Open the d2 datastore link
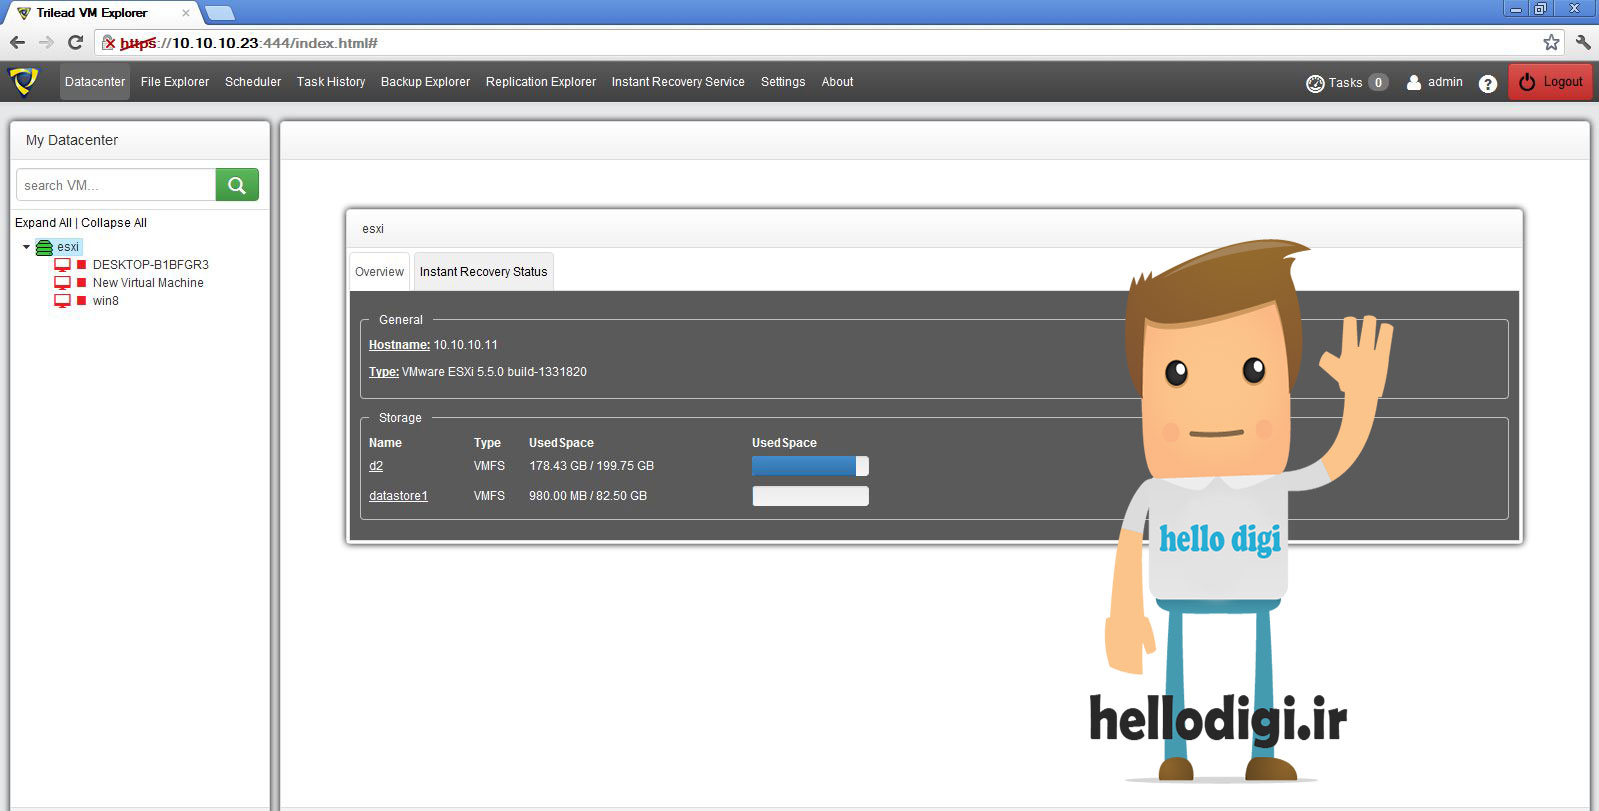The width and height of the screenshot is (1599, 811). 376,466
